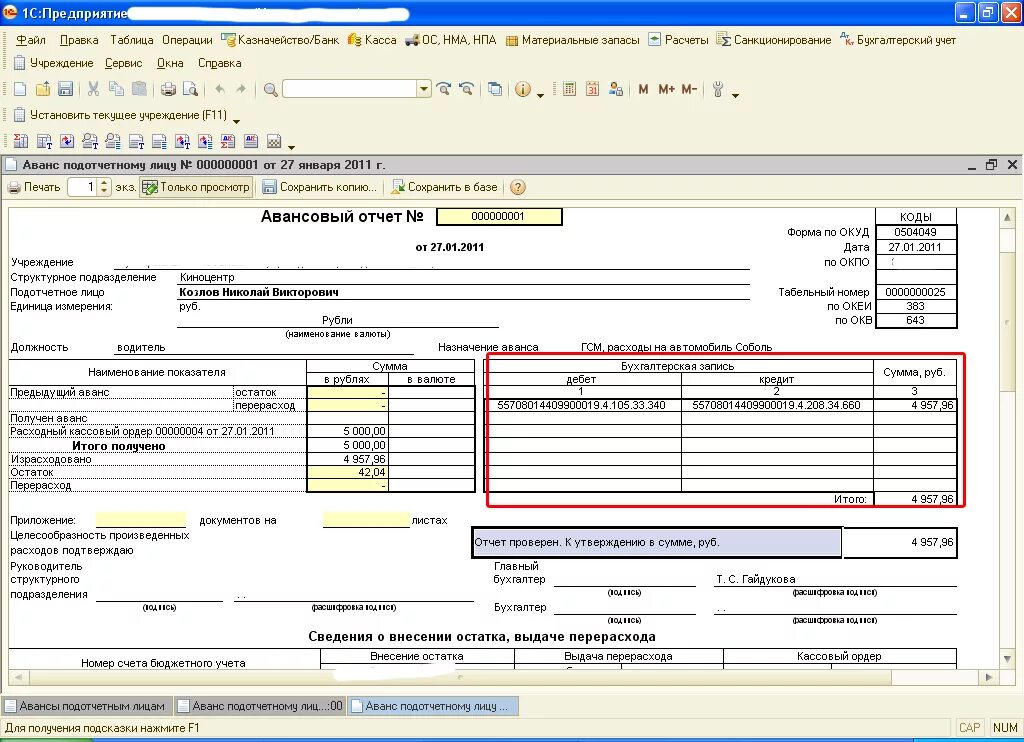Expand the arrow after Установить текущее учреждение
This screenshot has height=742, width=1024.
[x=236, y=121]
